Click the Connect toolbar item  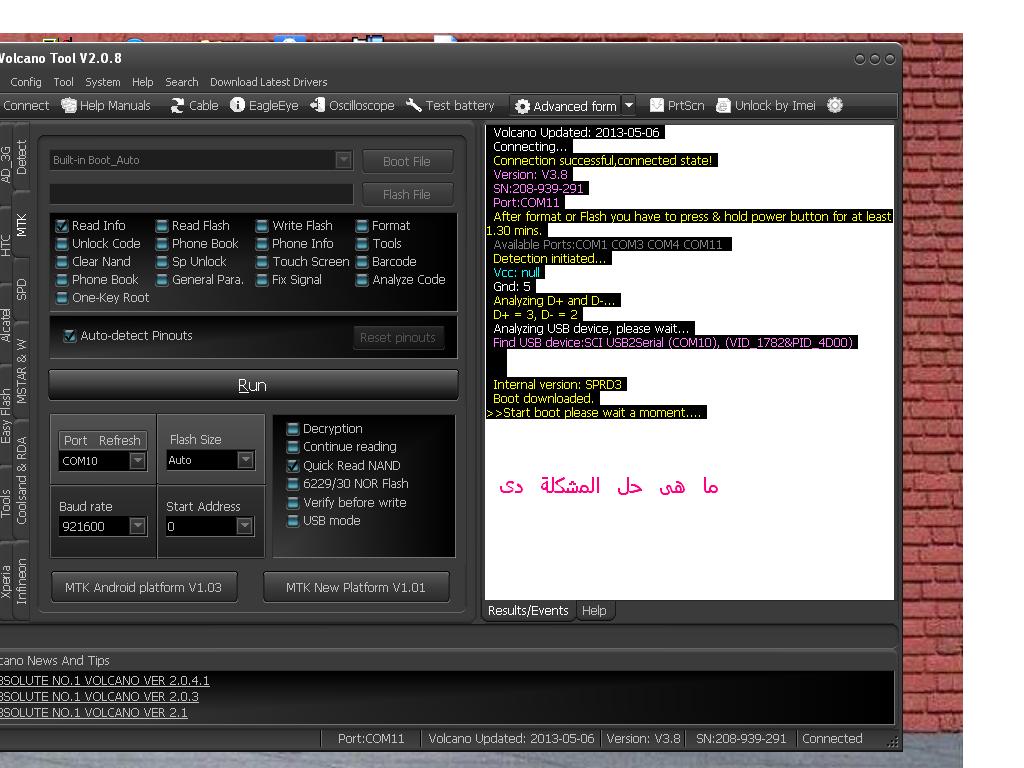point(25,105)
